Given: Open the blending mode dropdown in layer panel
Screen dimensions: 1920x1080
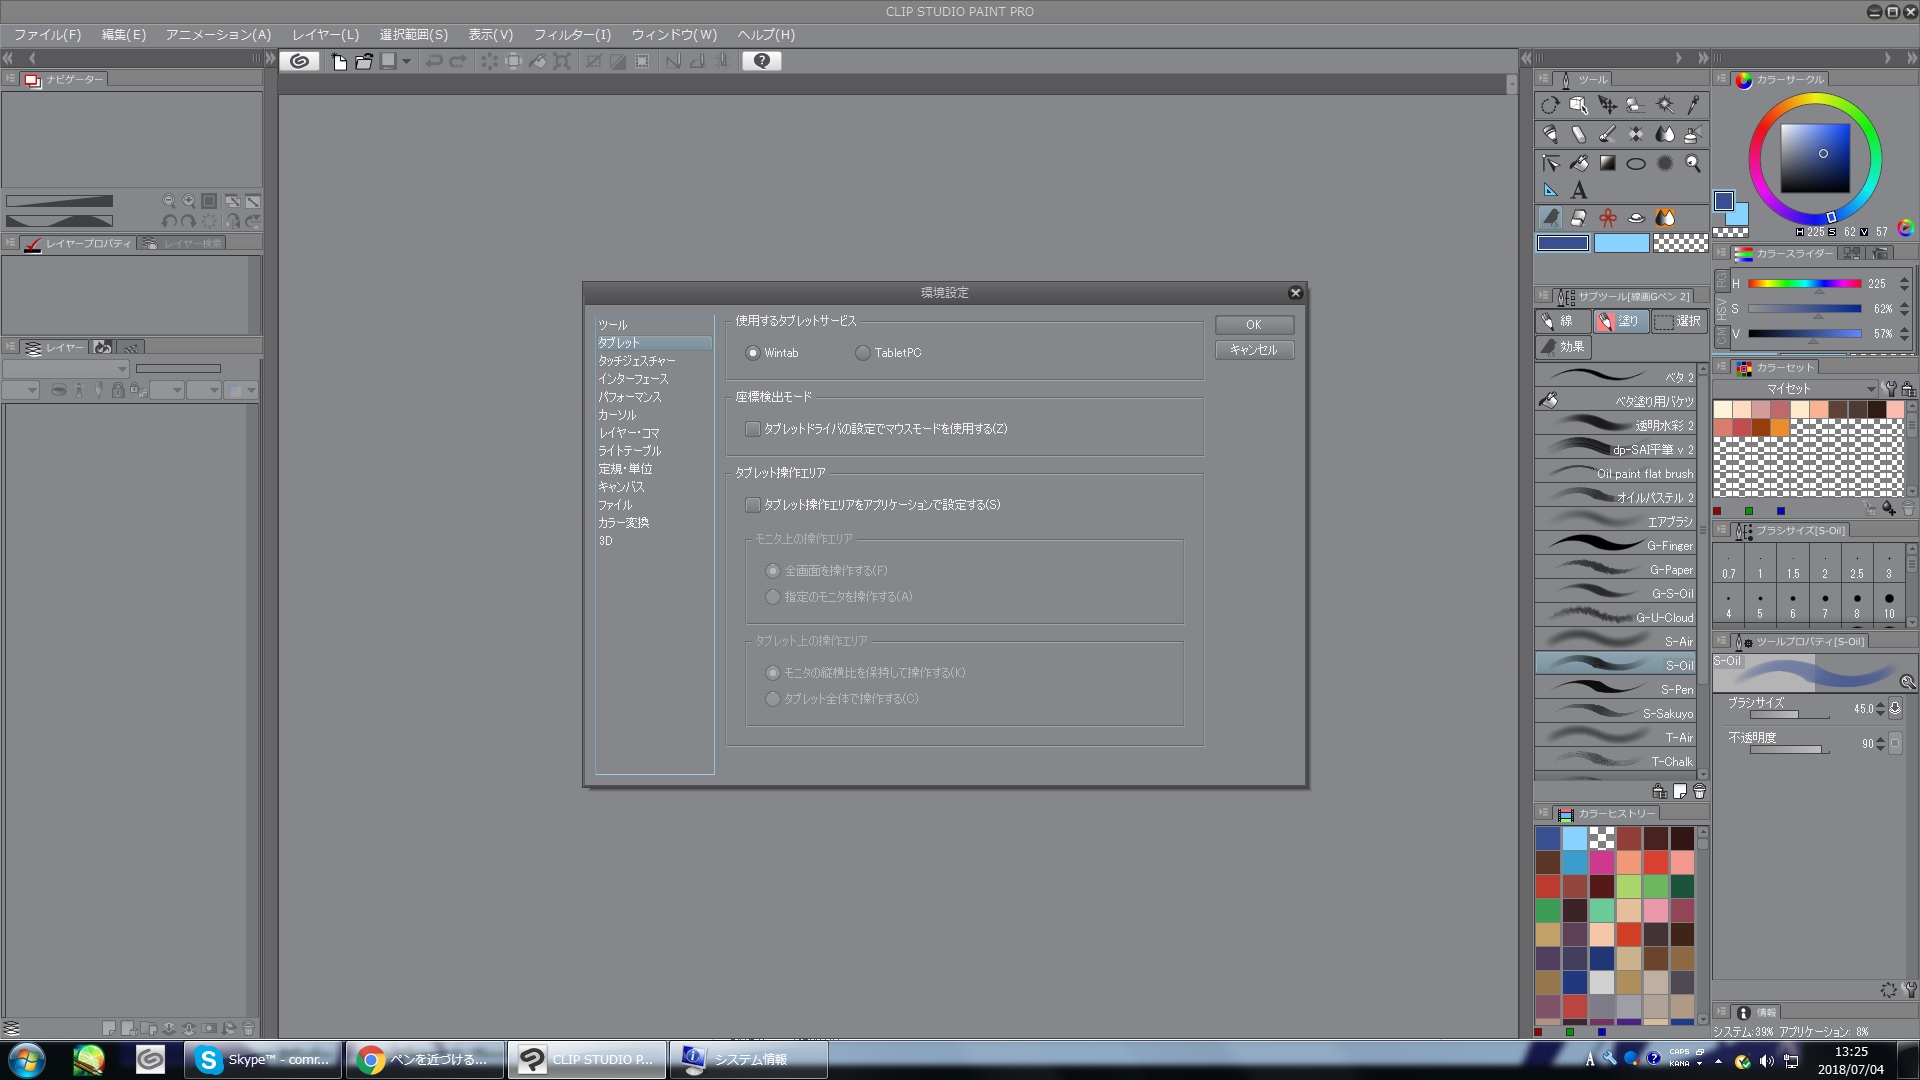Looking at the screenshot, I should click(66, 369).
